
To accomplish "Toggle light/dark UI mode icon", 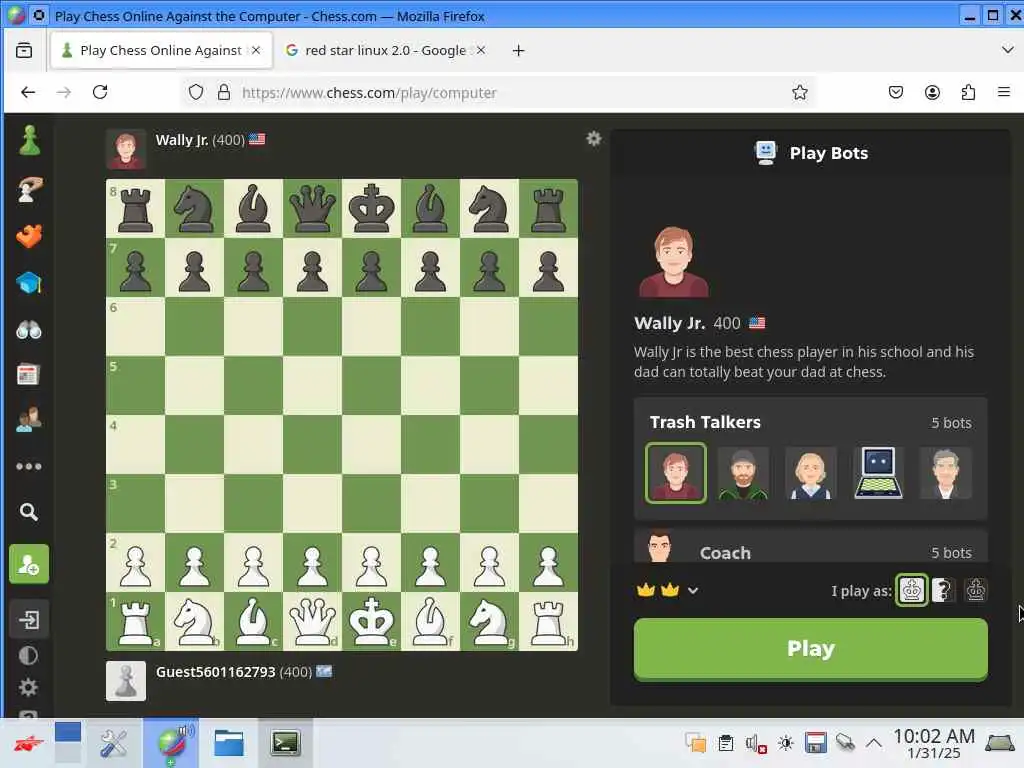I will pos(28,656).
